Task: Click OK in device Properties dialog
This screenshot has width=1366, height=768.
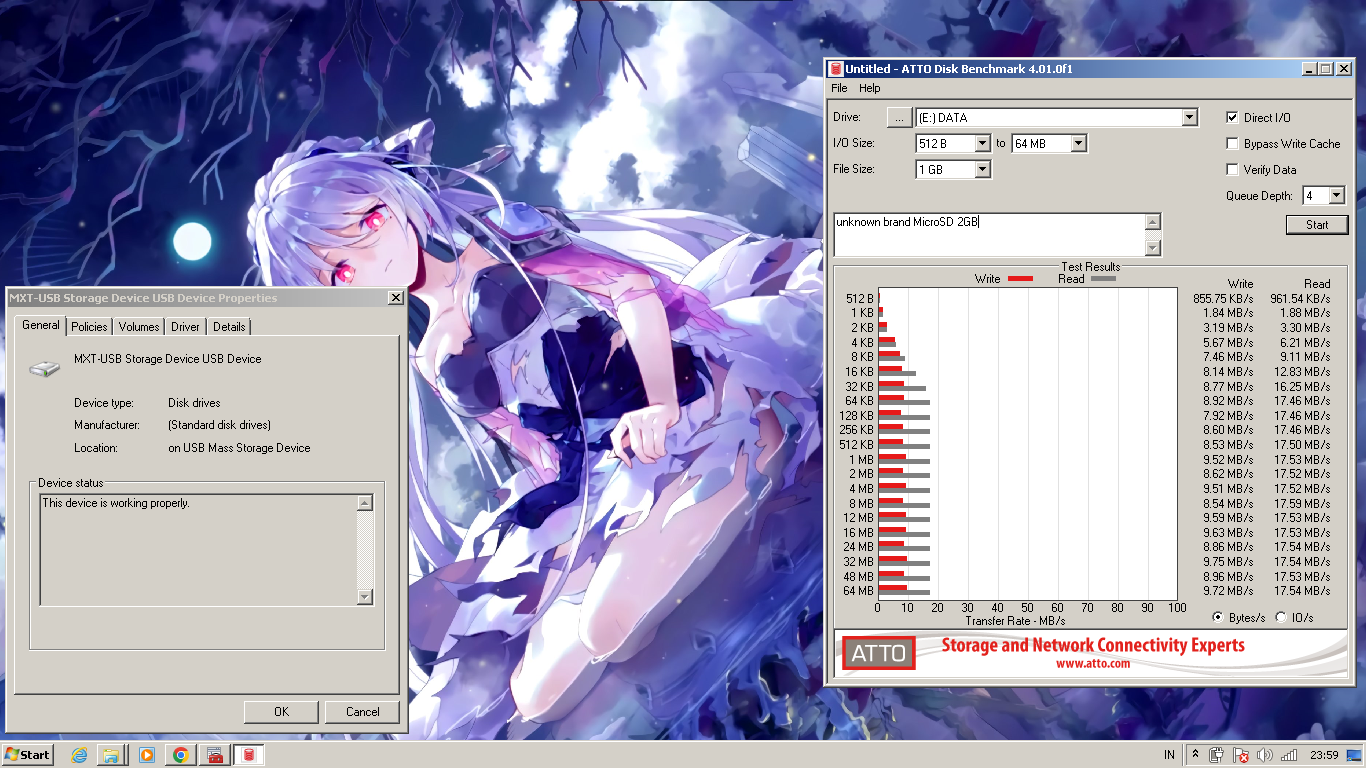Action: pyautogui.click(x=282, y=712)
